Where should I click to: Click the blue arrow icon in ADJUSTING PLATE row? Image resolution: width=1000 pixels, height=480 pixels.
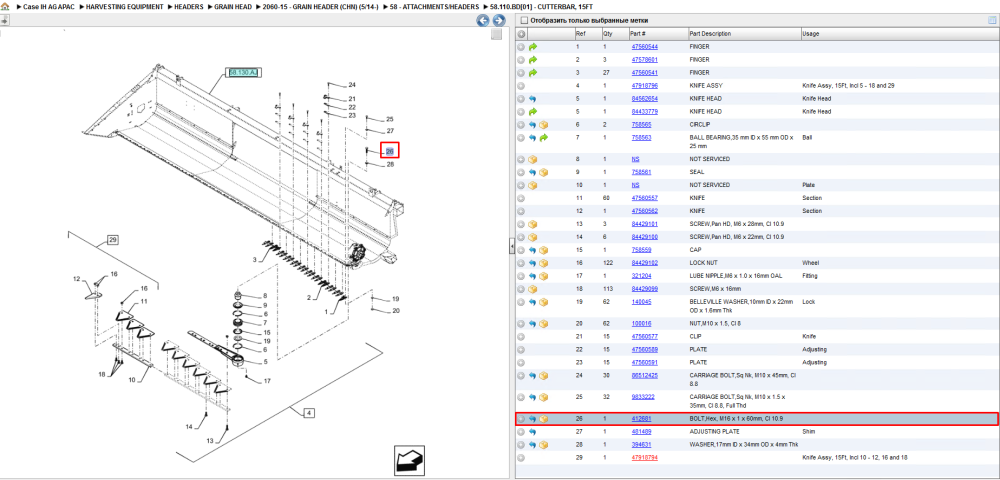[533, 432]
